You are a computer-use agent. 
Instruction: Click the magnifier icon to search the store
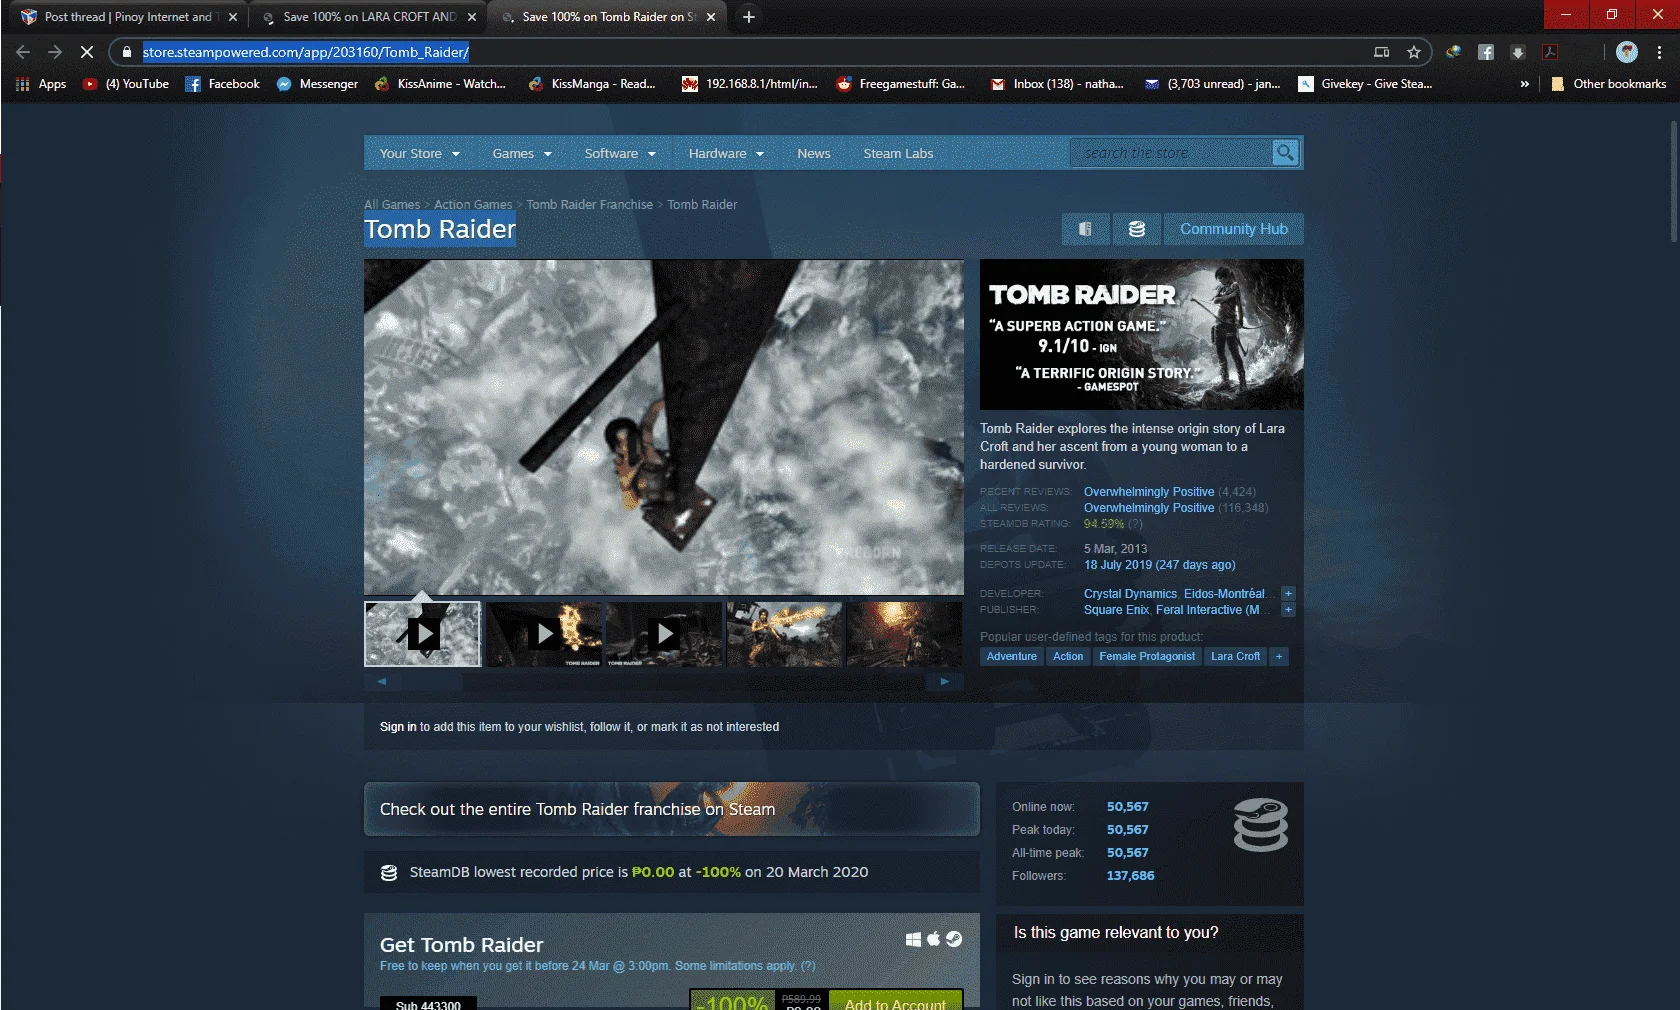click(x=1285, y=153)
